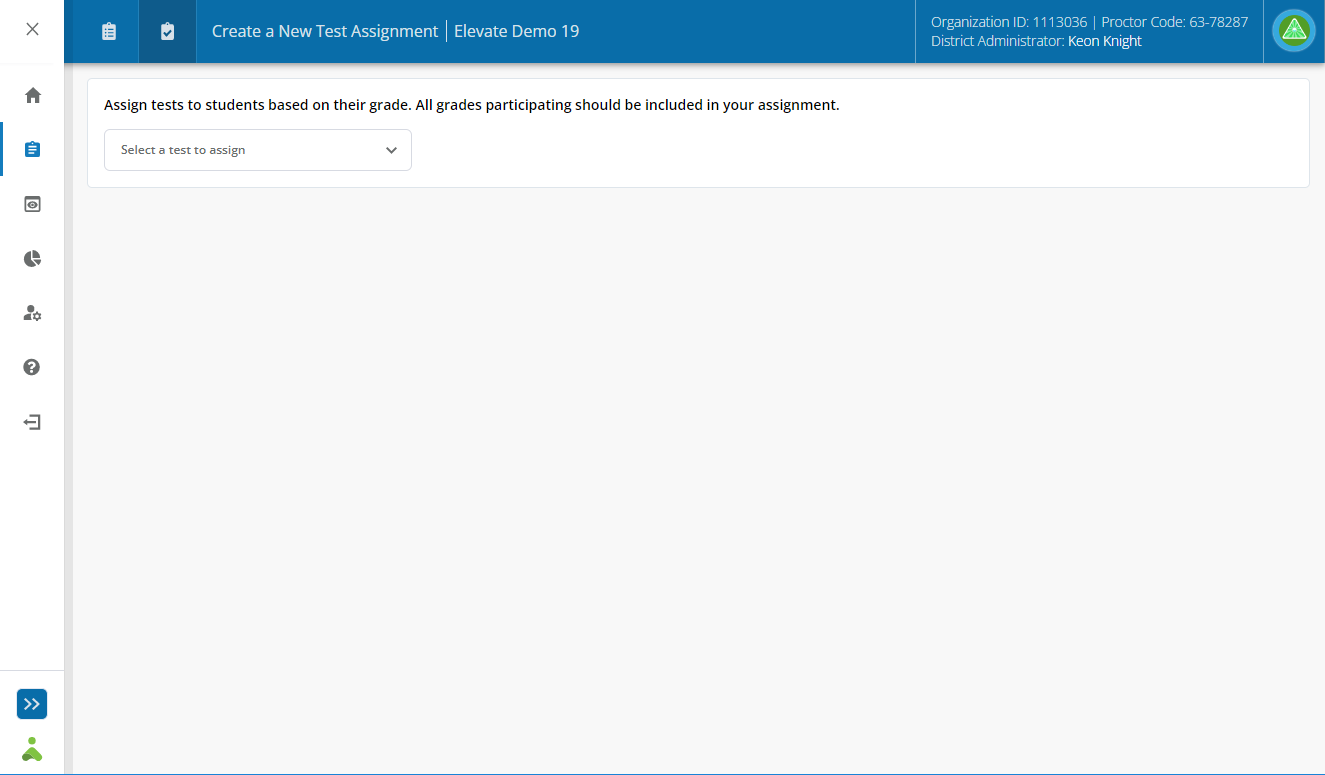Click the 'Elevate Demo 19' header label
This screenshot has height=775, width=1325.
[x=516, y=31]
